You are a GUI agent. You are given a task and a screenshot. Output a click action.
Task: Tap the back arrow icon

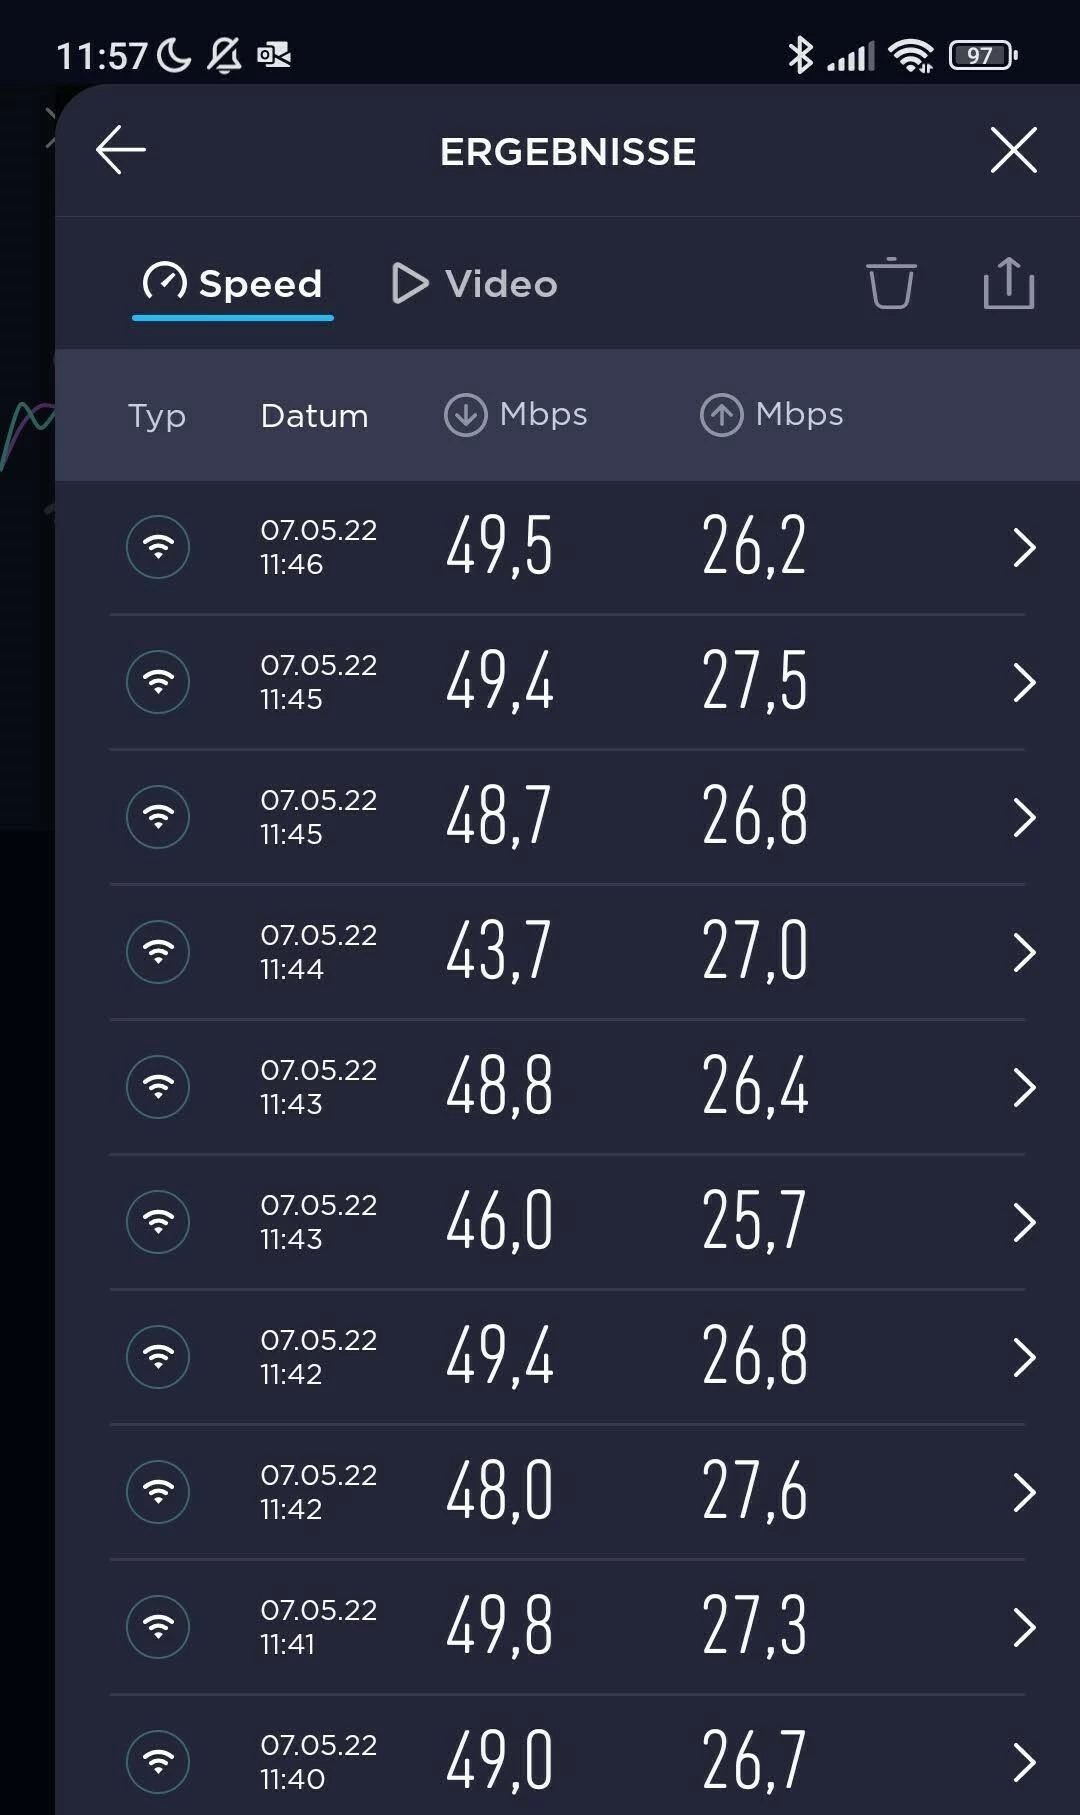click(x=121, y=150)
